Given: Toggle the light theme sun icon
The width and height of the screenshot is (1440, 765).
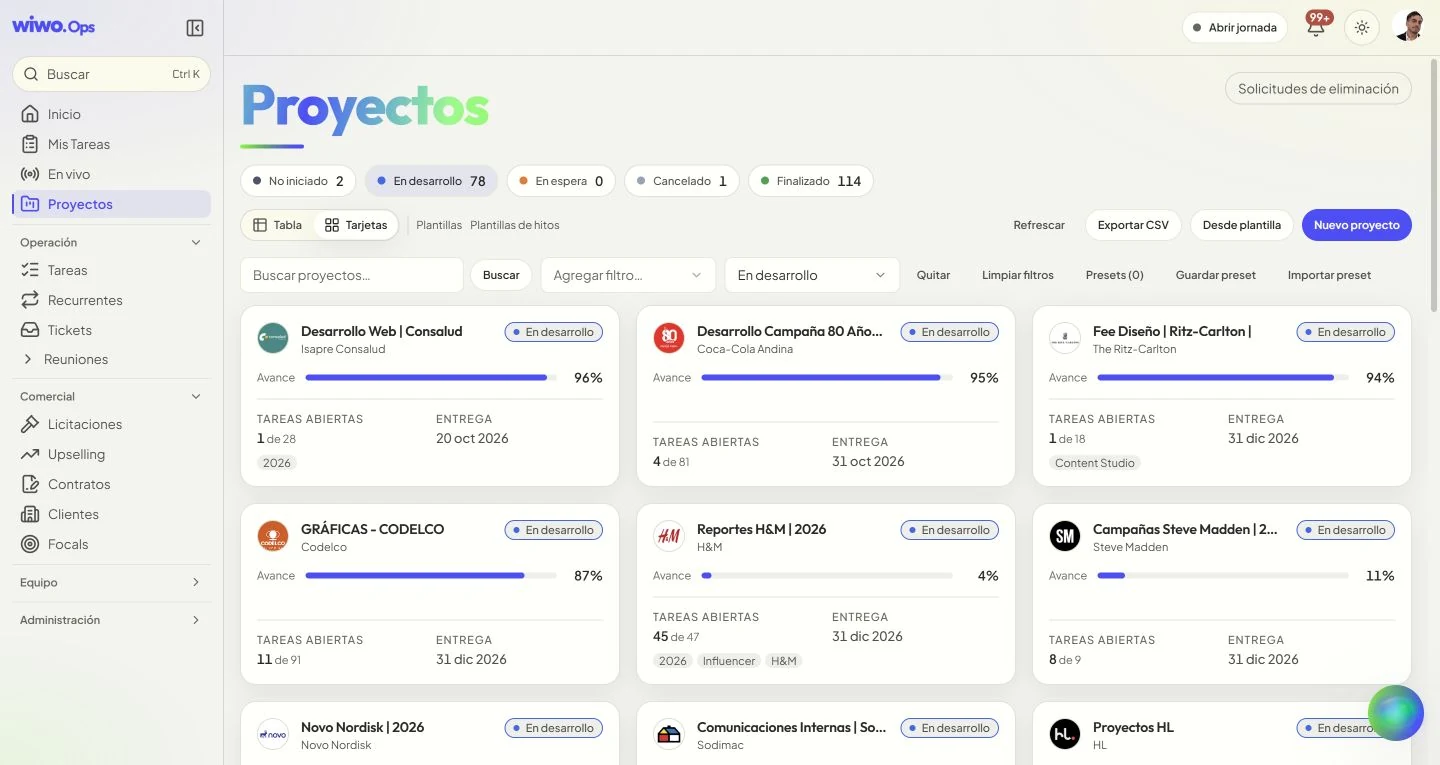Looking at the screenshot, I should pyautogui.click(x=1362, y=28).
